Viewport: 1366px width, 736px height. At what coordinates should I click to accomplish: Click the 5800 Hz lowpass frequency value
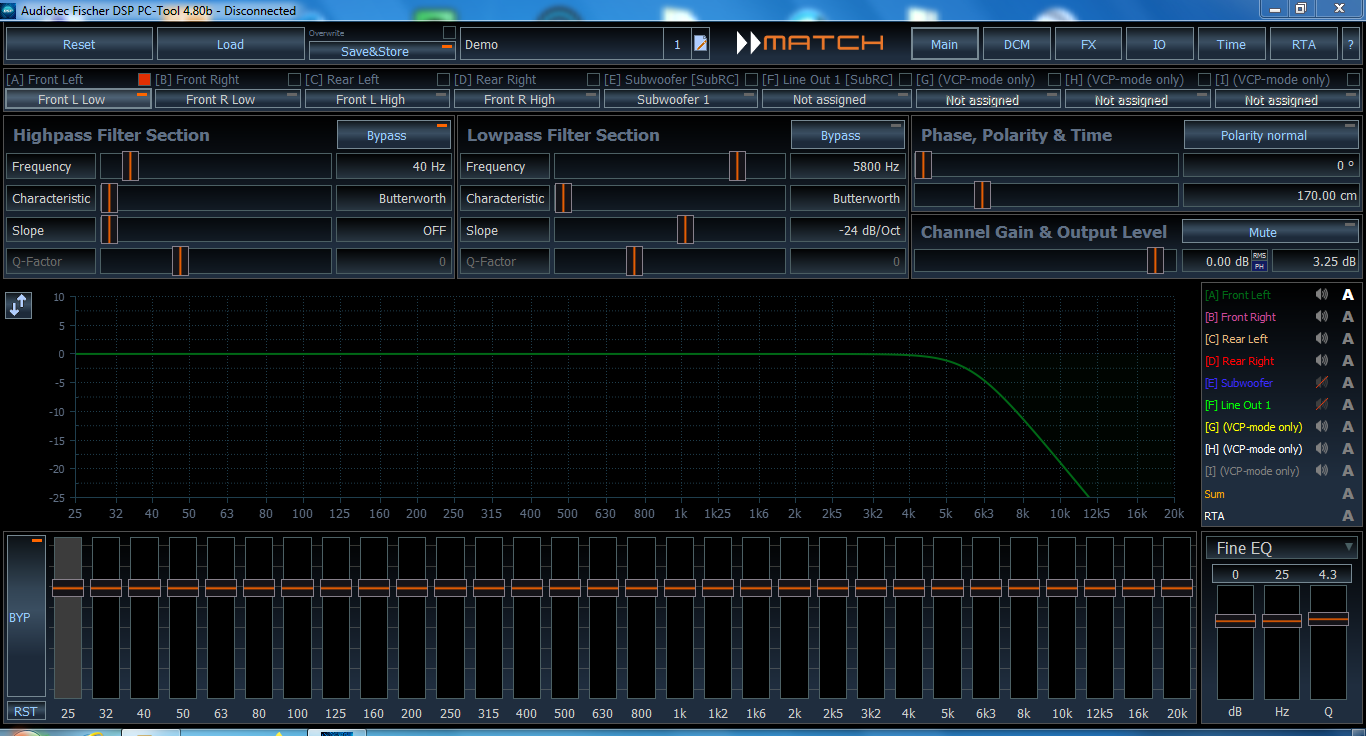(848, 167)
